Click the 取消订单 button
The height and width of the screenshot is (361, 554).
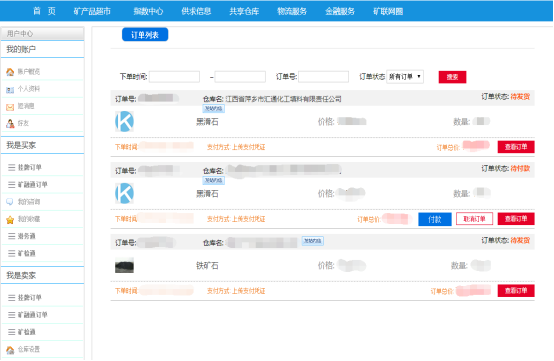(474, 219)
